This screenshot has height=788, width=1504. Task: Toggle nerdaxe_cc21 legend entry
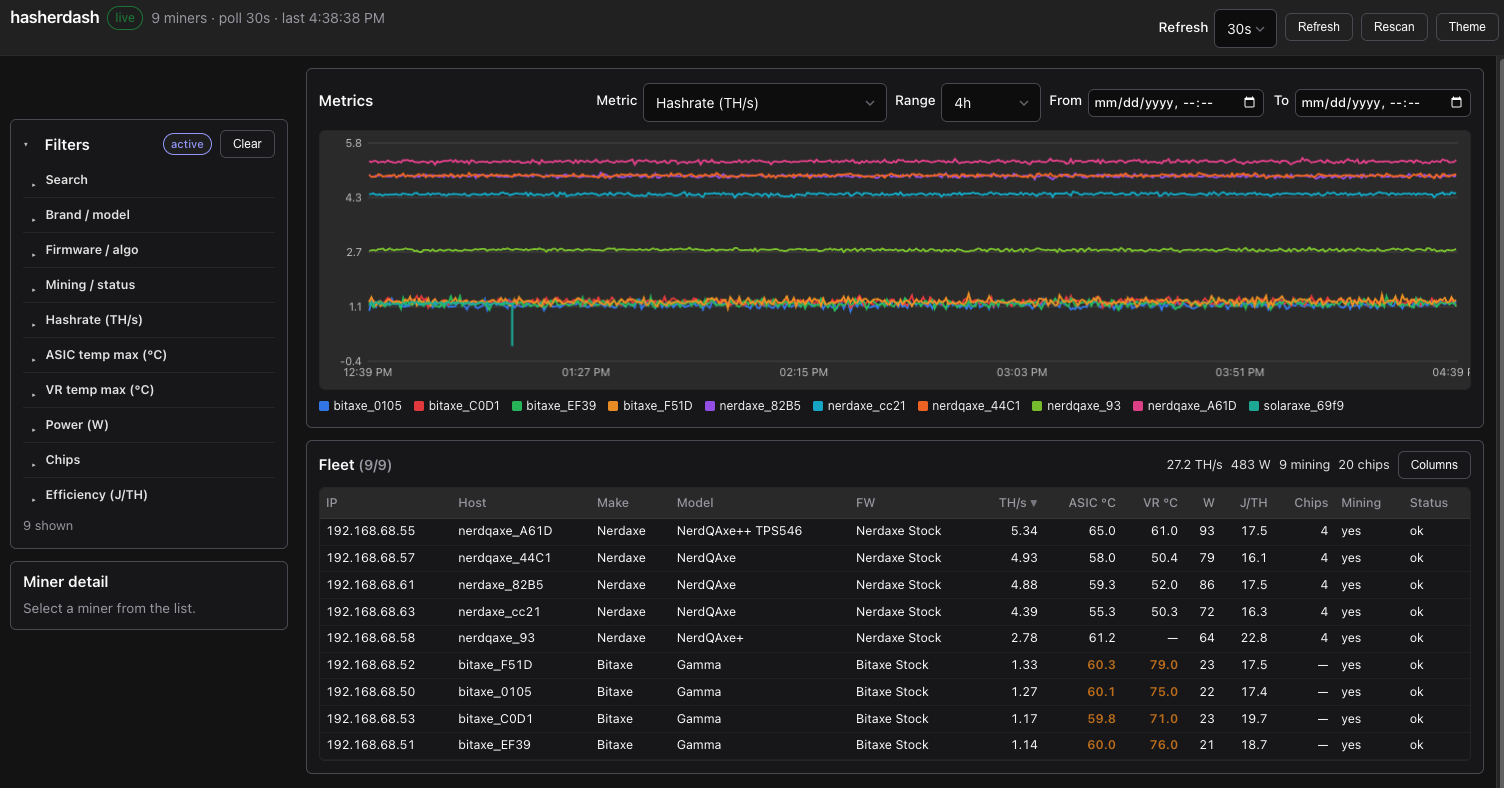(859, 406)
